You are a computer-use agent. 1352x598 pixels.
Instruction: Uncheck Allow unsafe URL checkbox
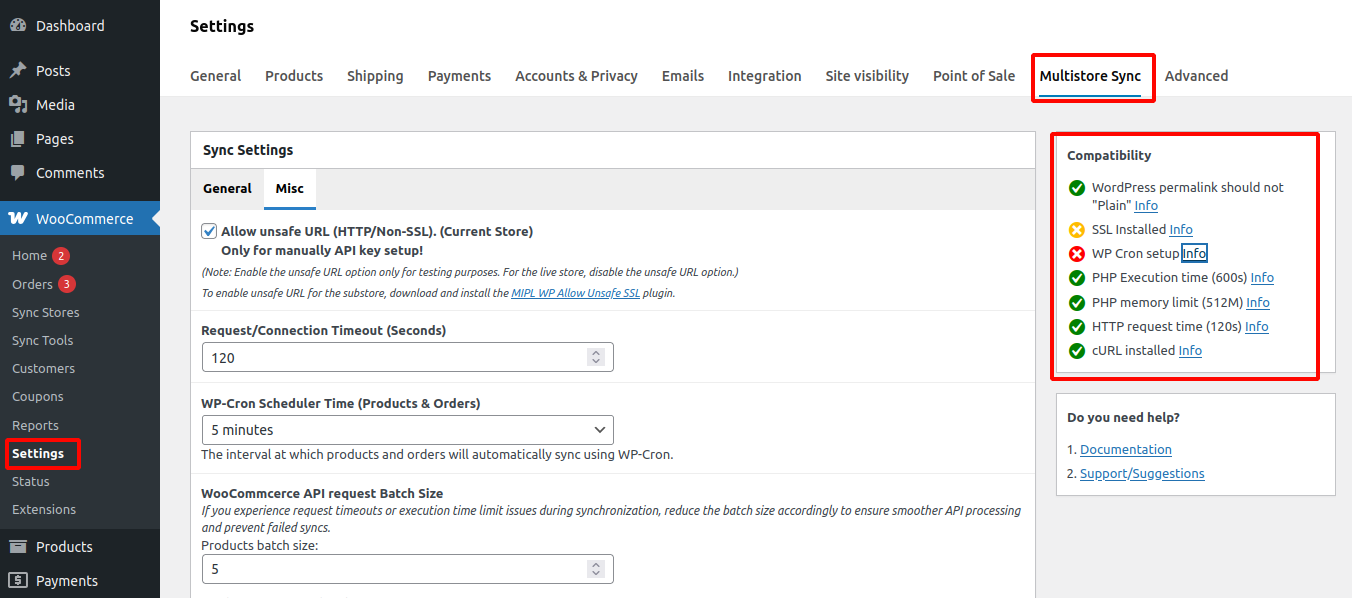[209, 231]
